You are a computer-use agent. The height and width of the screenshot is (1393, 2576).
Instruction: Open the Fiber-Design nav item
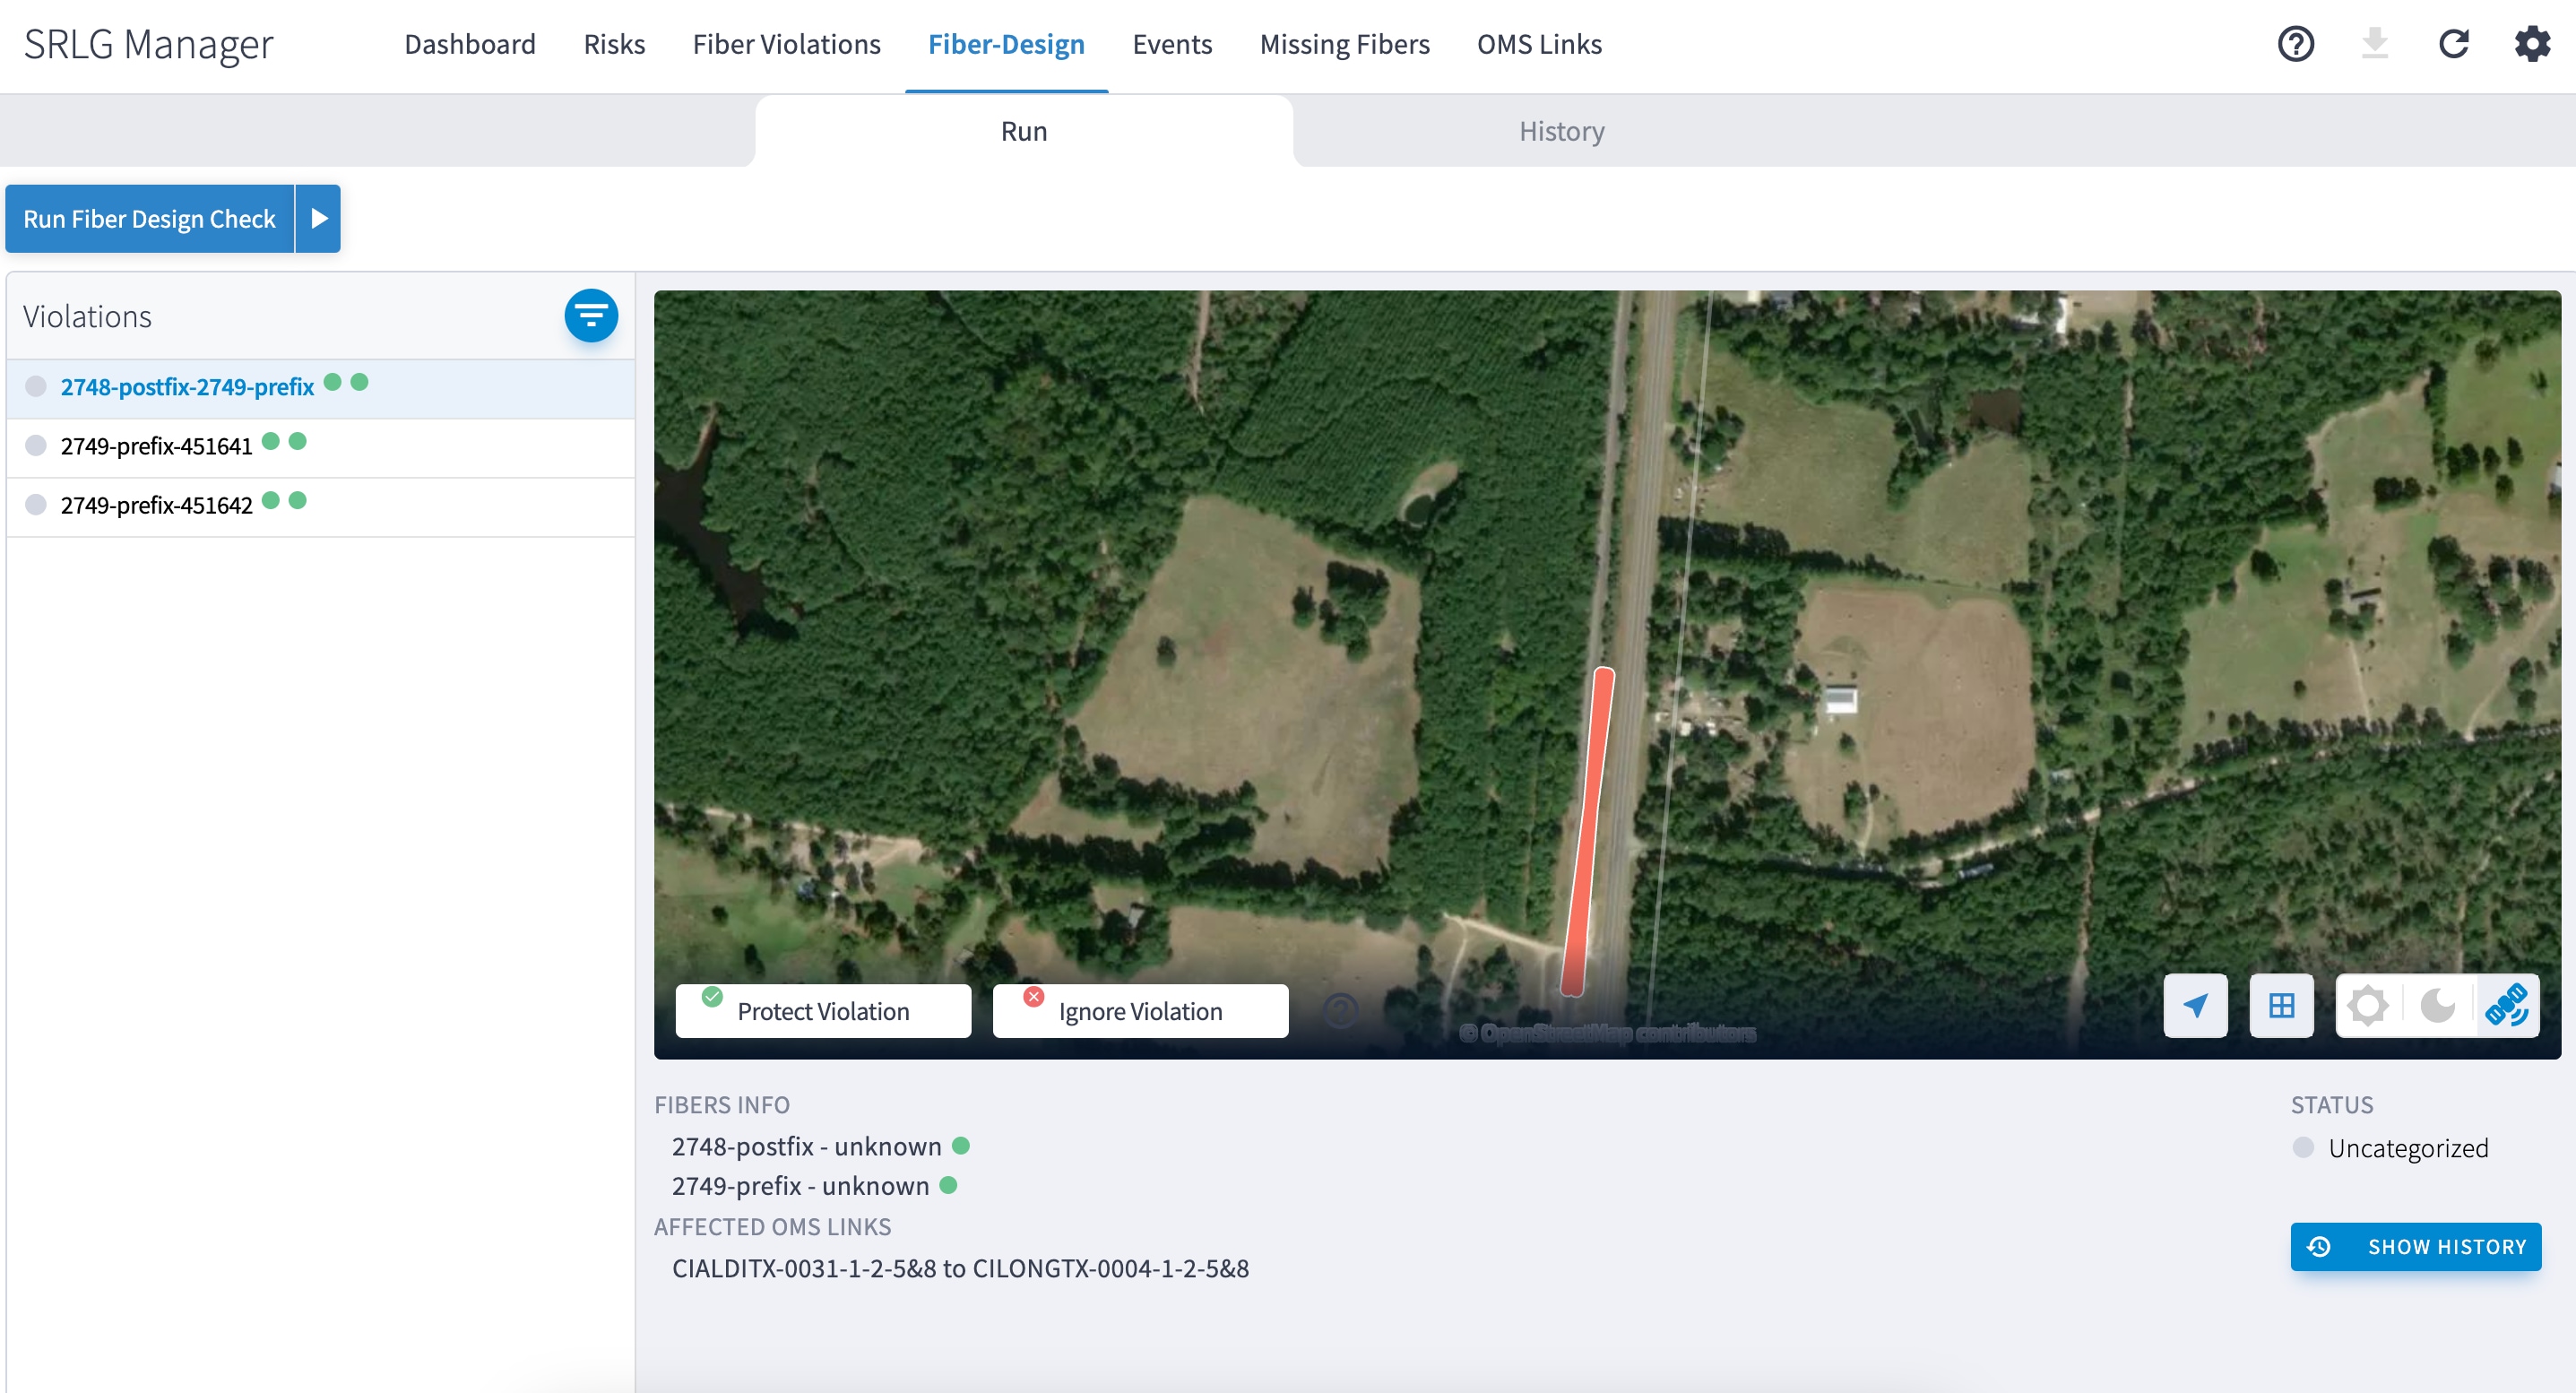pos(1006,44)
